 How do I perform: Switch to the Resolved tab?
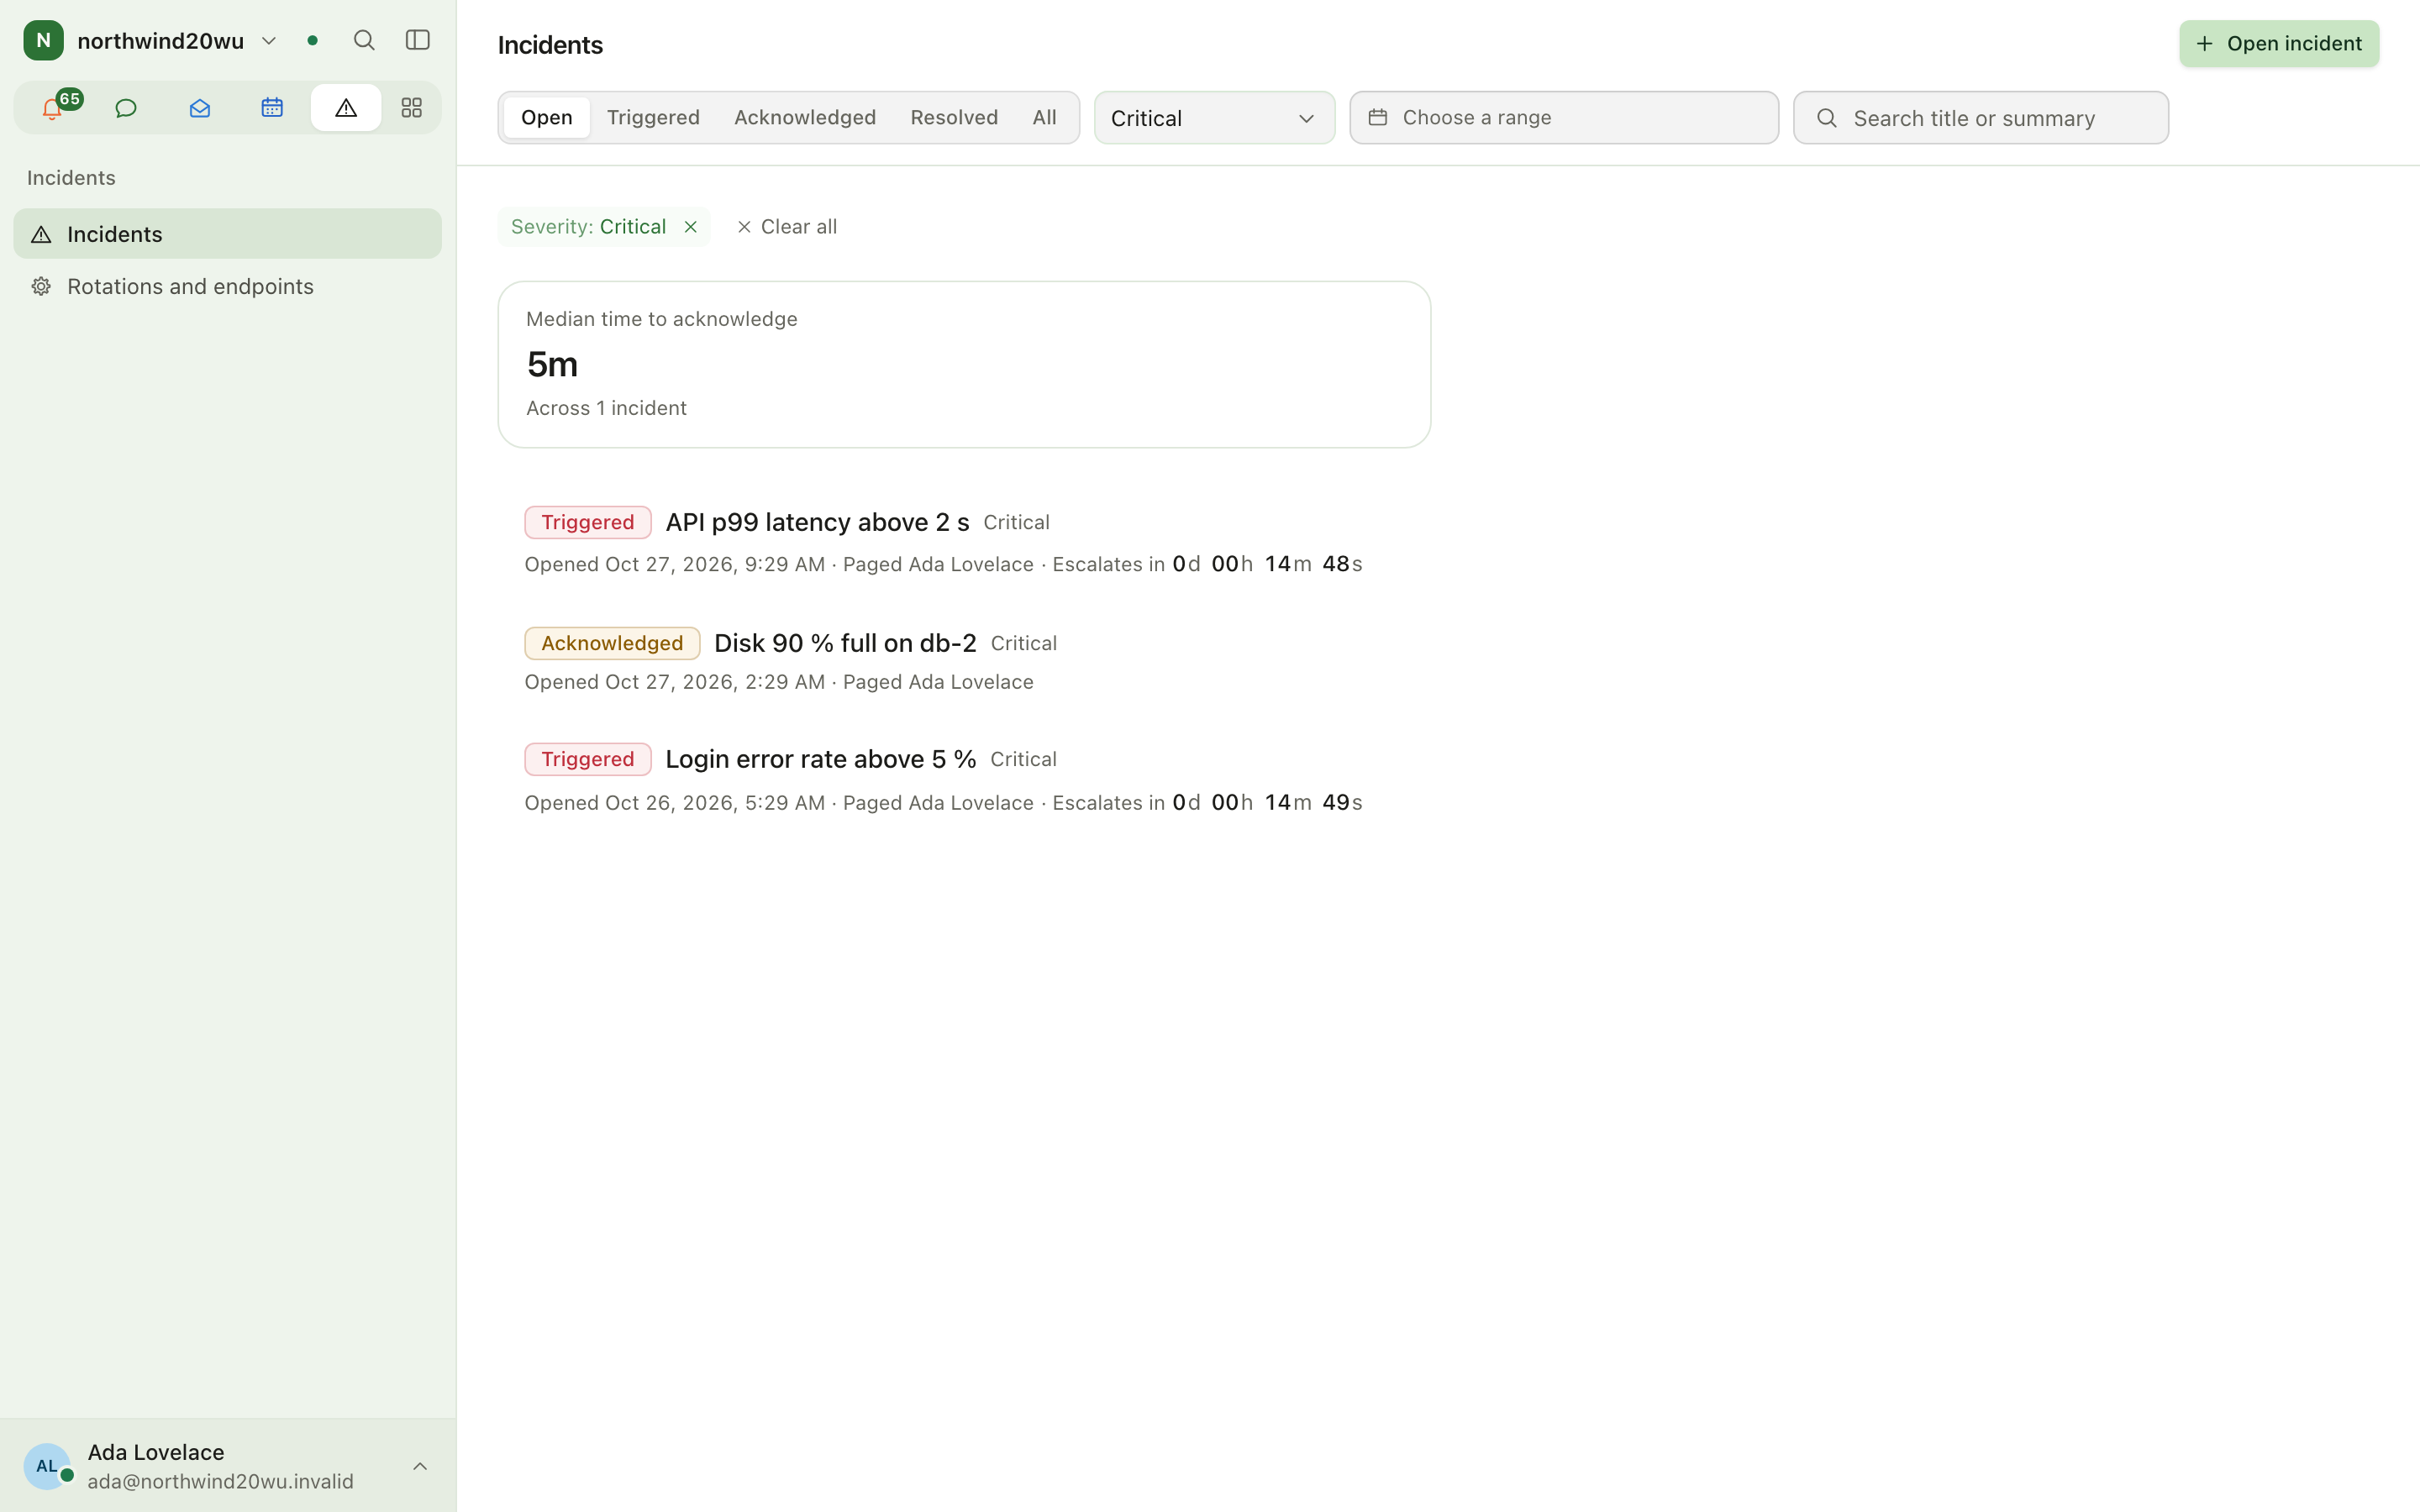(x=954, y=117)
